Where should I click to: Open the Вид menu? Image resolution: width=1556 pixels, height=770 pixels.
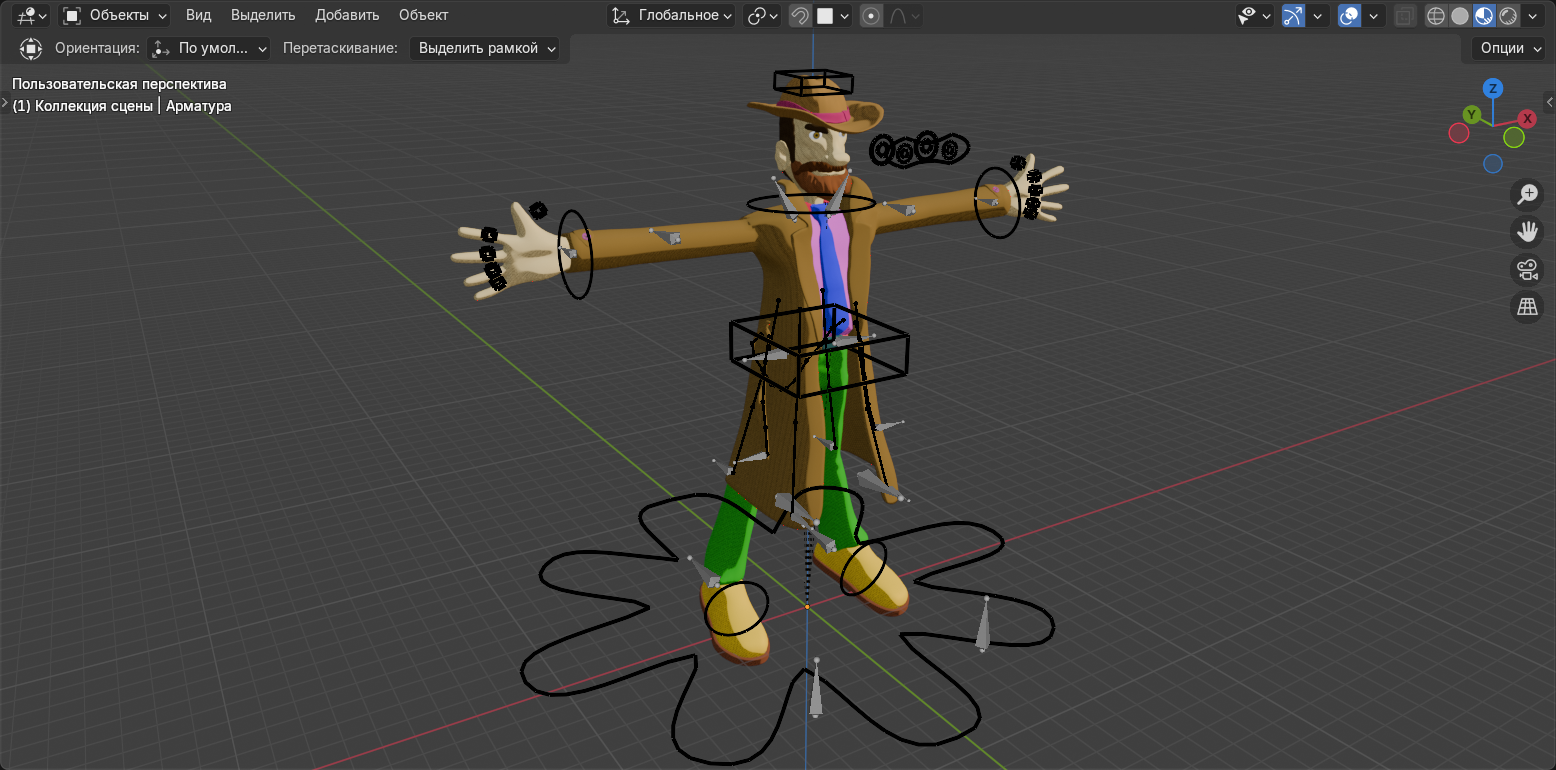(x=197, y=15)
